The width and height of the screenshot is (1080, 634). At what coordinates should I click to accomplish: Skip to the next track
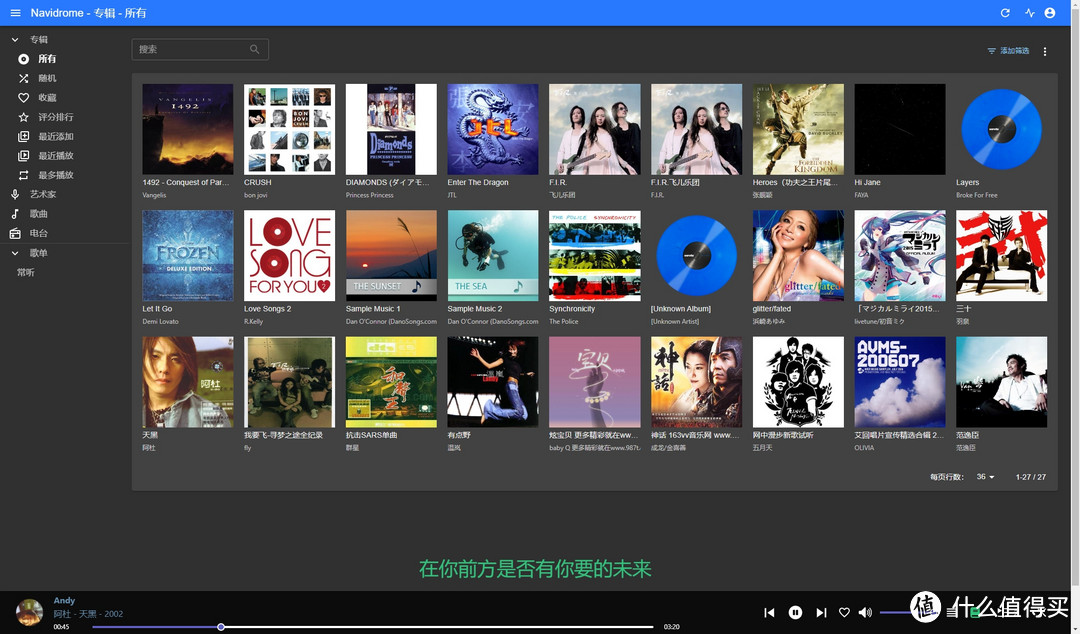[821, 612]
